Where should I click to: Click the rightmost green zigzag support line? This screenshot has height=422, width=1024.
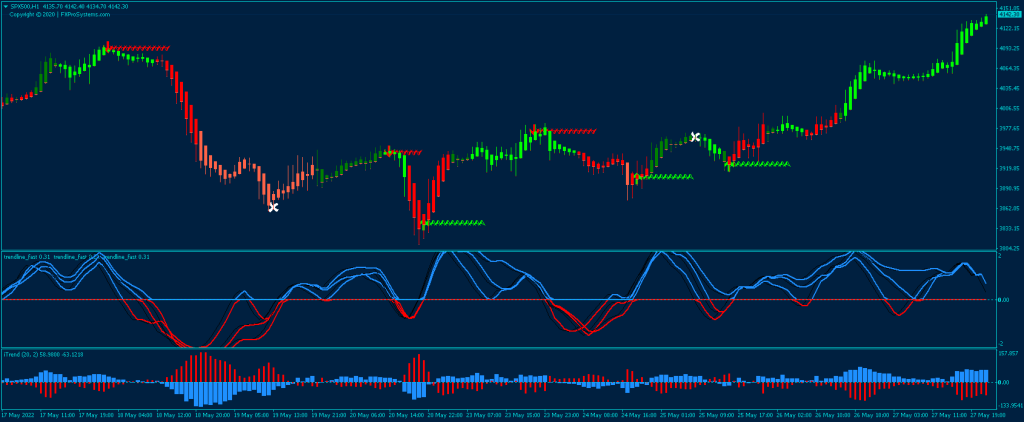pos(758,164)
